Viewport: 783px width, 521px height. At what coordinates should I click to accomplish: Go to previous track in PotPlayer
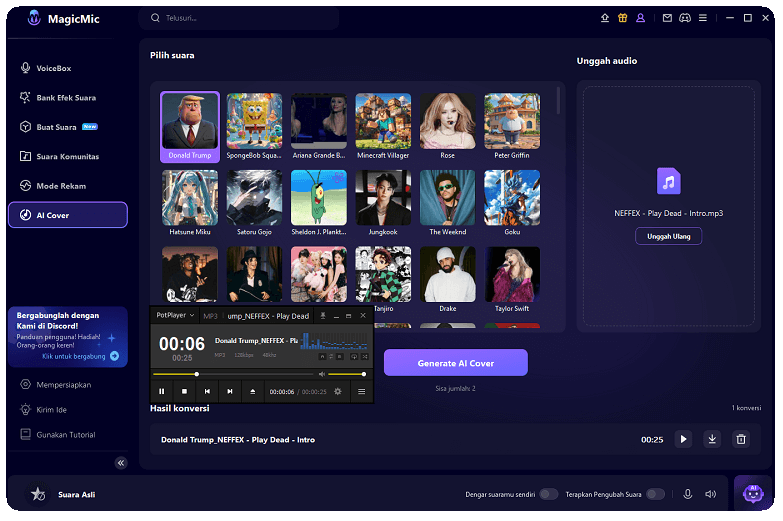pyautogui.click(x=207, y=391)
